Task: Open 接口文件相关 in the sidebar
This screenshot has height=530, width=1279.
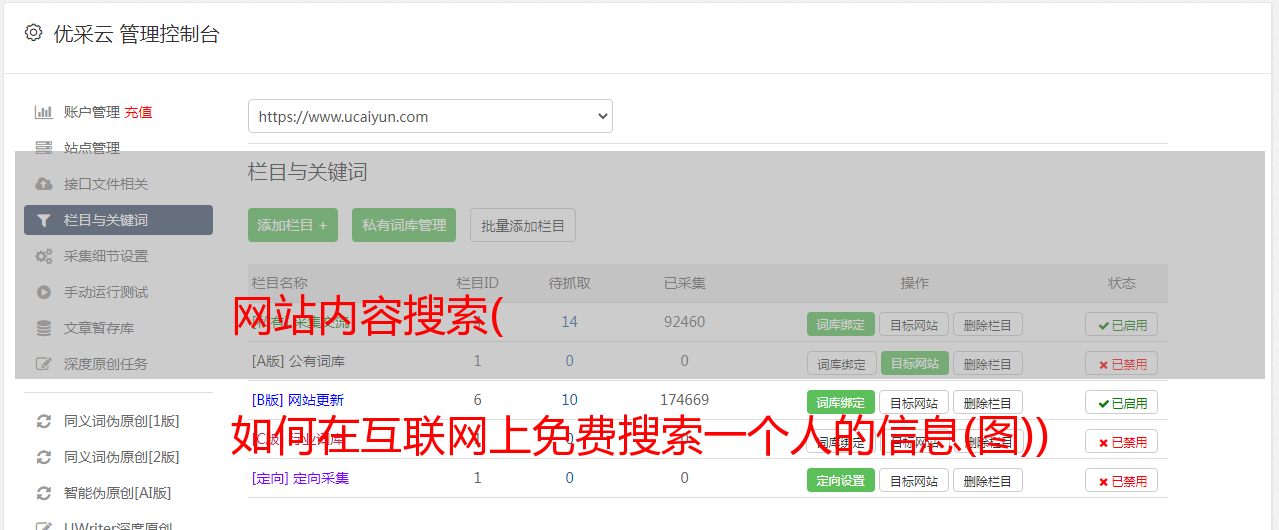Action: point(106,184)
